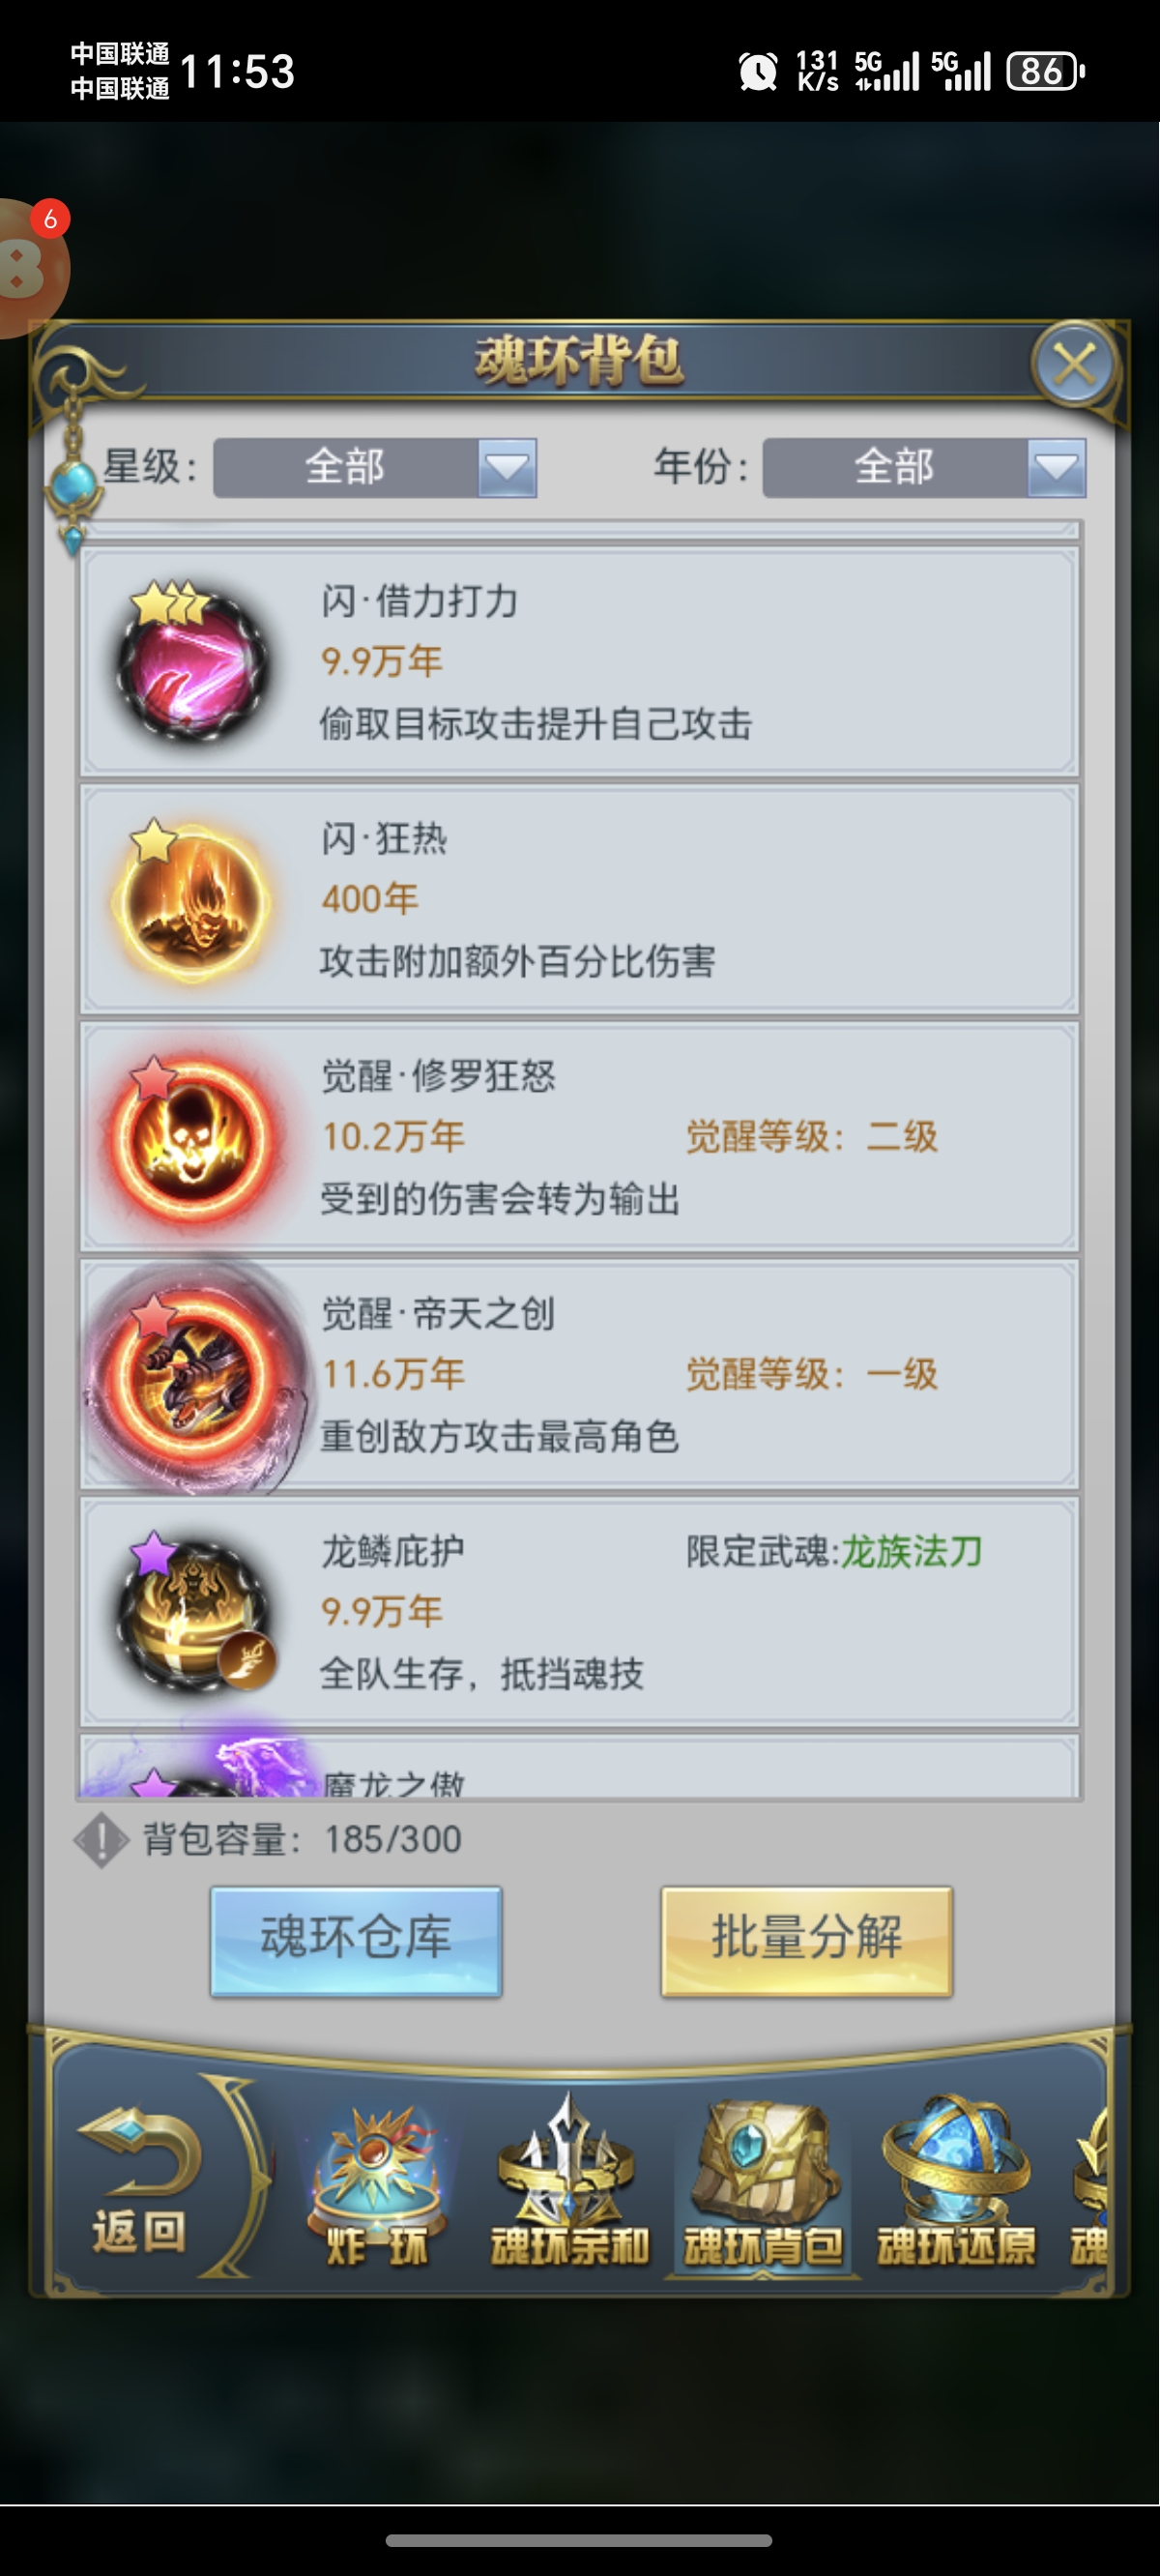Viewport: 1160px width, 2576px height.
Task: Tap the 龙鳞庇护 soul ring icon
Action: 192,1612
